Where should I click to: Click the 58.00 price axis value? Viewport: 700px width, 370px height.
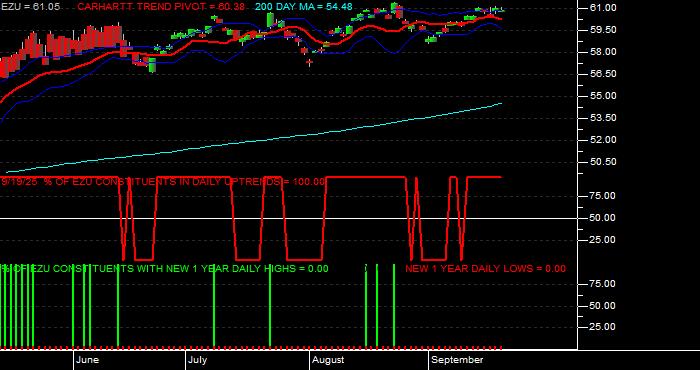tap(604, 52)
